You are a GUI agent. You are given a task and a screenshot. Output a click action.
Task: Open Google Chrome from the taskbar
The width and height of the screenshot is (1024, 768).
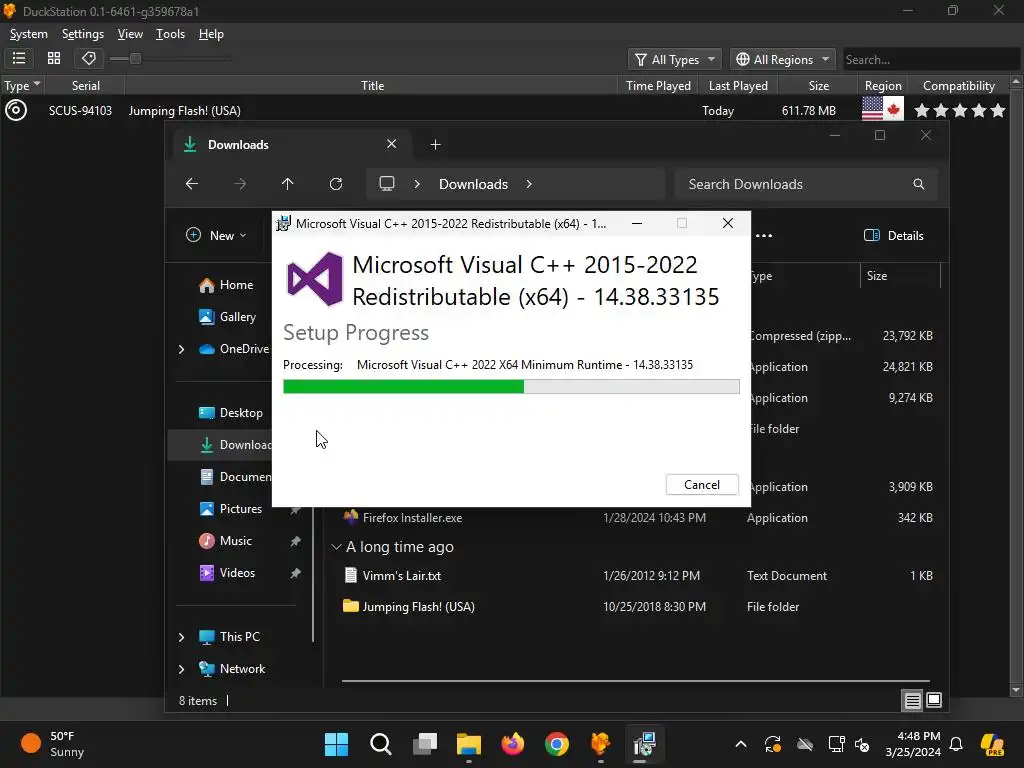[x=556, y=744]
